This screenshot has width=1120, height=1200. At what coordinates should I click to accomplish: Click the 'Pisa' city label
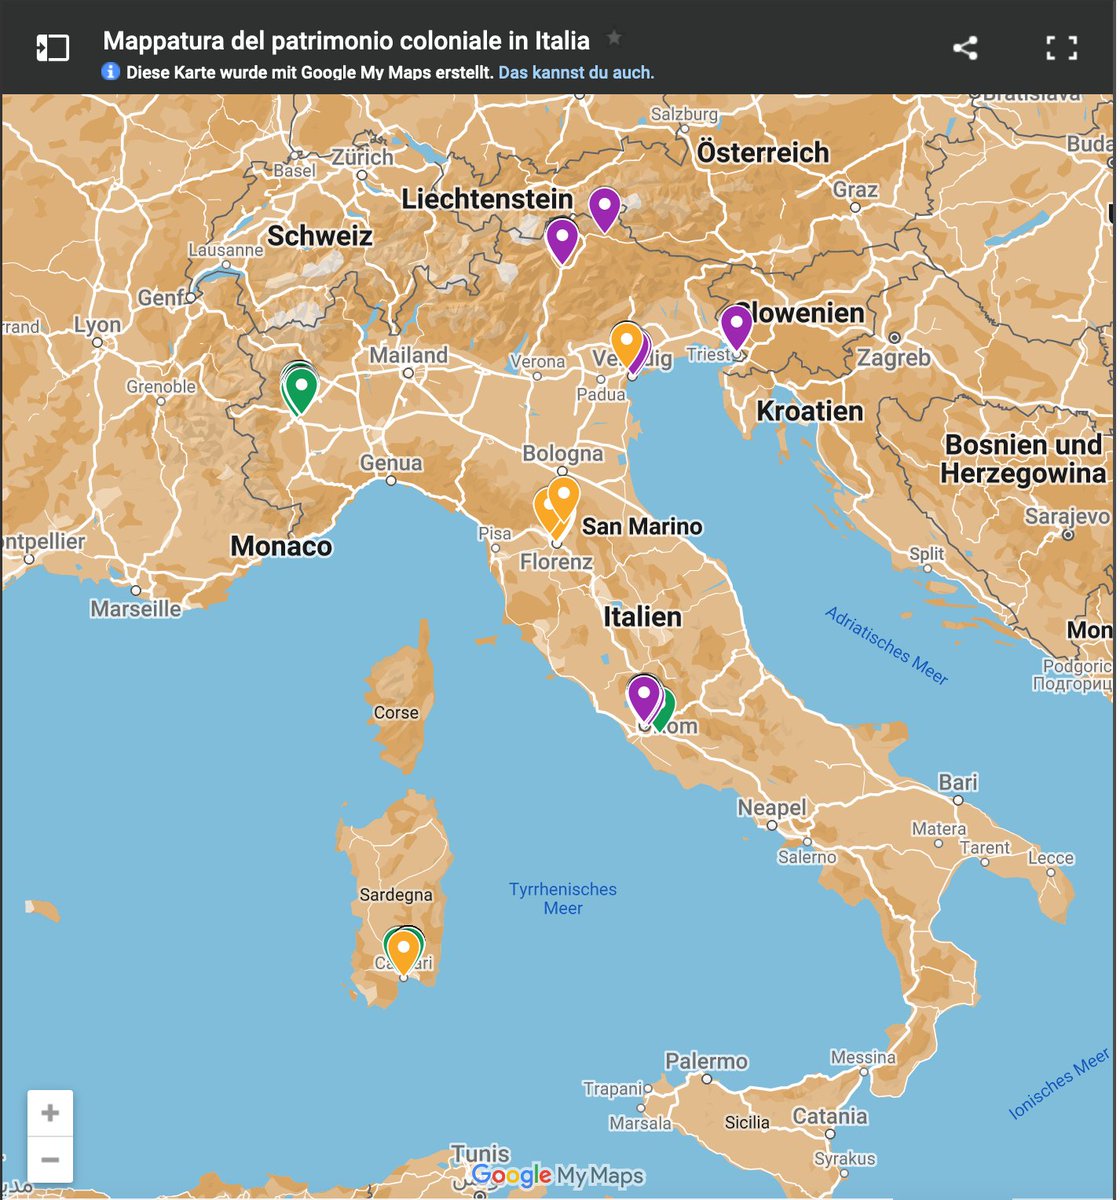click(x=494, y=534)
